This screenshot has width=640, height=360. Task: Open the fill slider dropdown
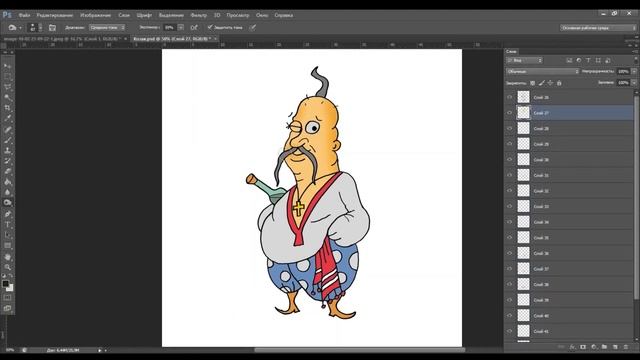[634, 82]
